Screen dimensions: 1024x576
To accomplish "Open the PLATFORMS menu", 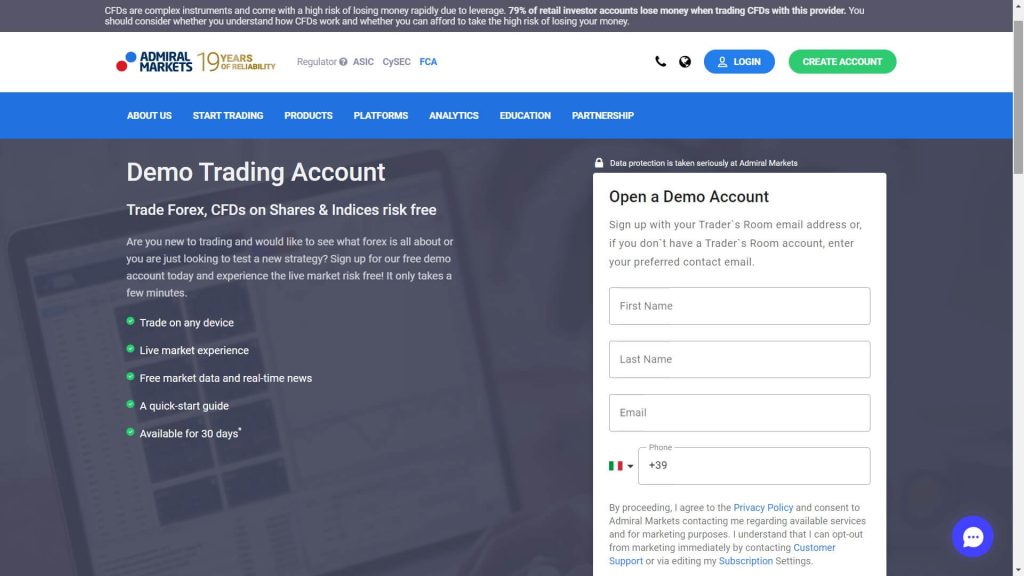I will pos(381,116).
